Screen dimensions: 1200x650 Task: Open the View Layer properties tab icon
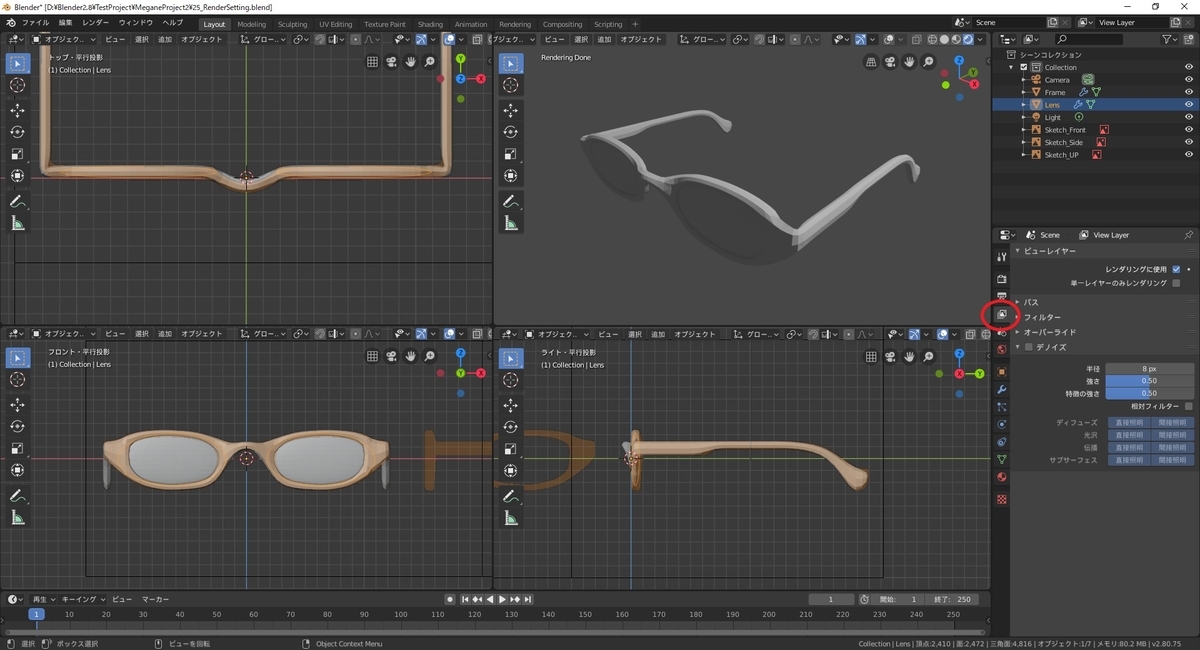tap(1002, 314)
